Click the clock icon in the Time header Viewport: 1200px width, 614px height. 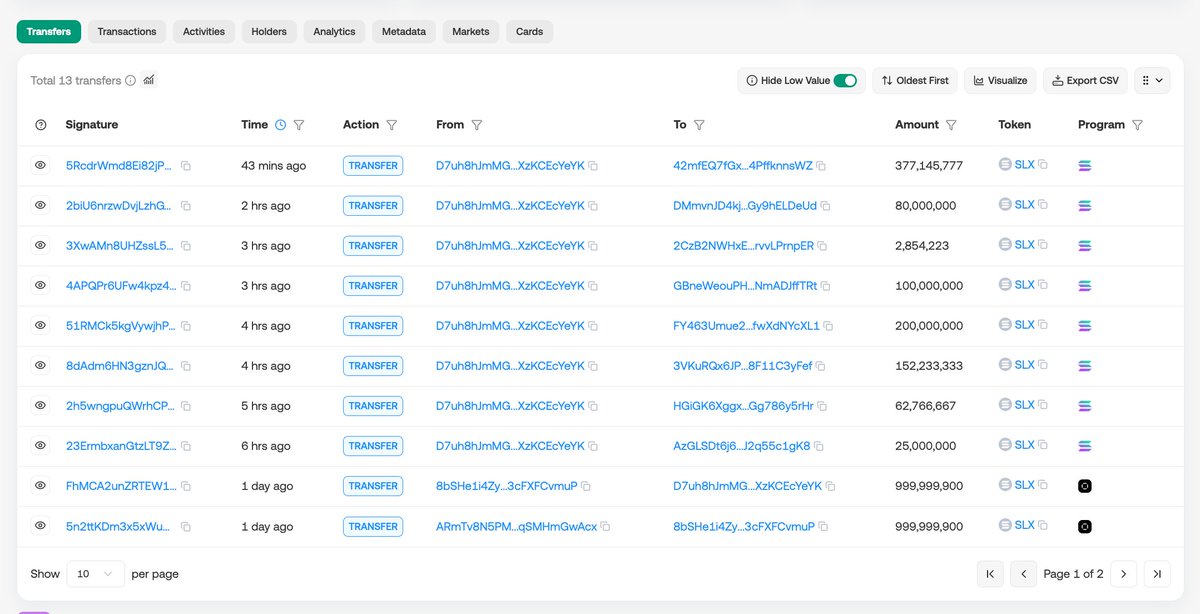[280, 125]
